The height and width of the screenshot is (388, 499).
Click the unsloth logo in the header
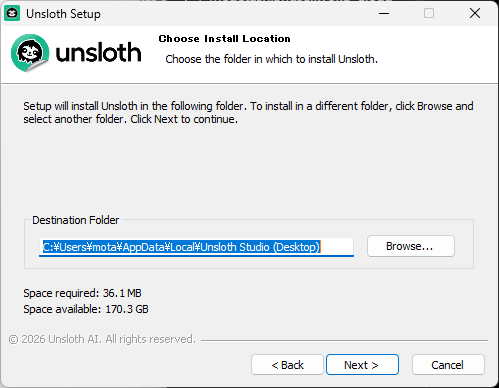[76, 53]
